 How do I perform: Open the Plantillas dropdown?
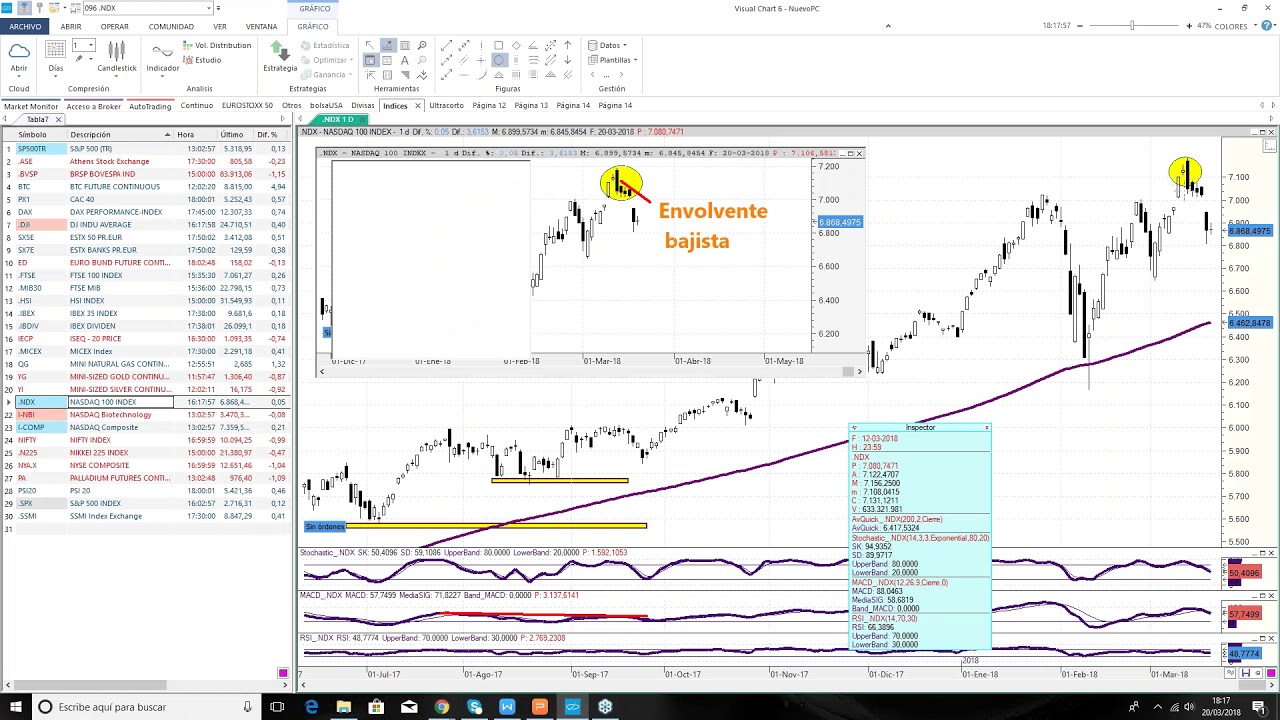pos(613,60)
